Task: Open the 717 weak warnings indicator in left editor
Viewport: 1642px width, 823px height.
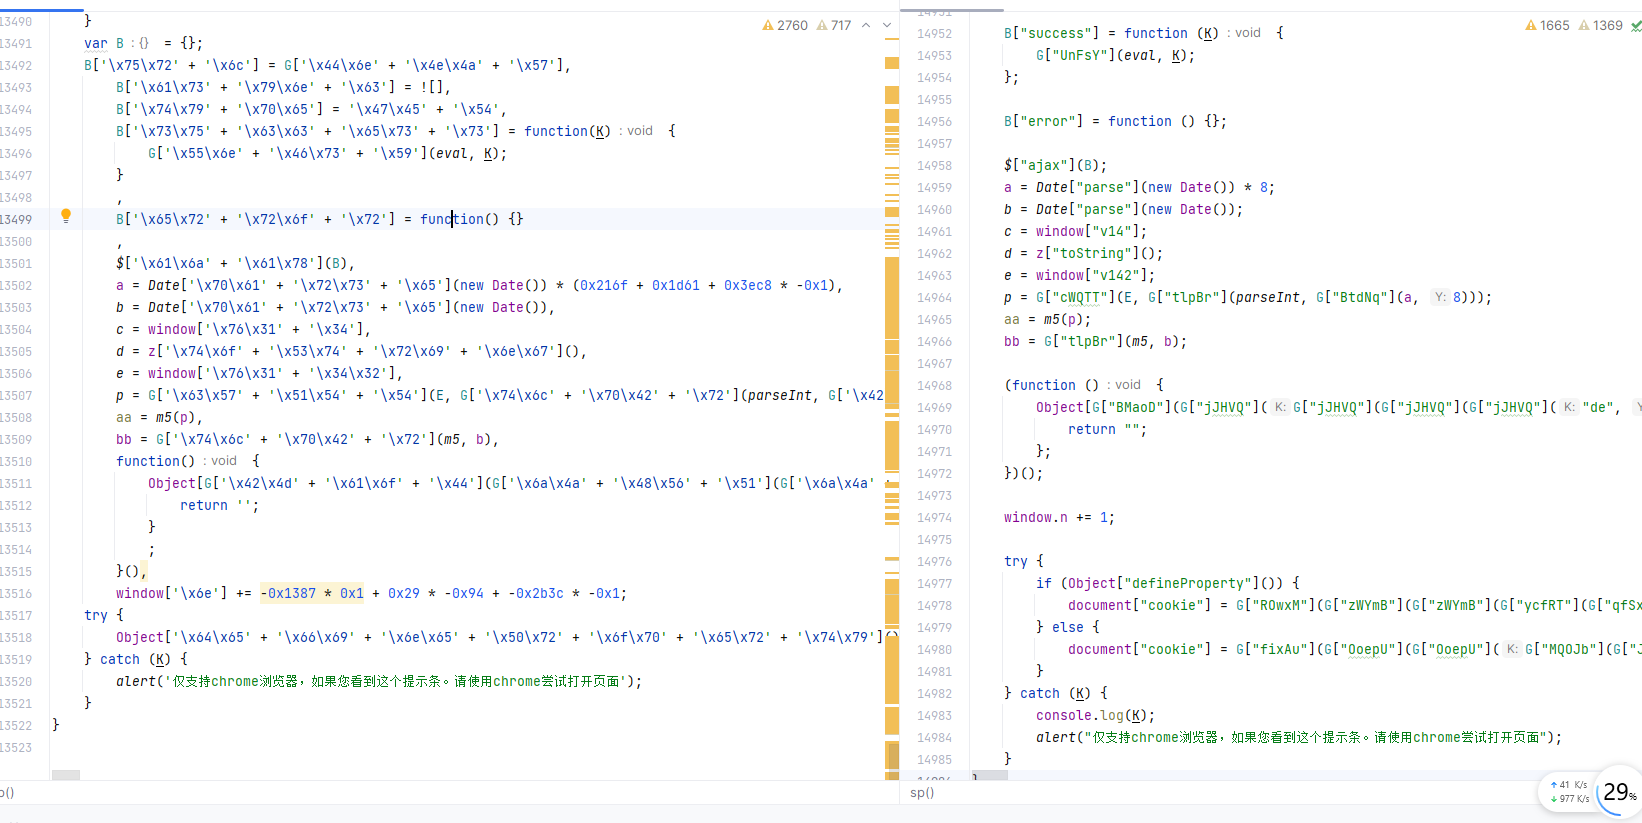Action: 834,25
